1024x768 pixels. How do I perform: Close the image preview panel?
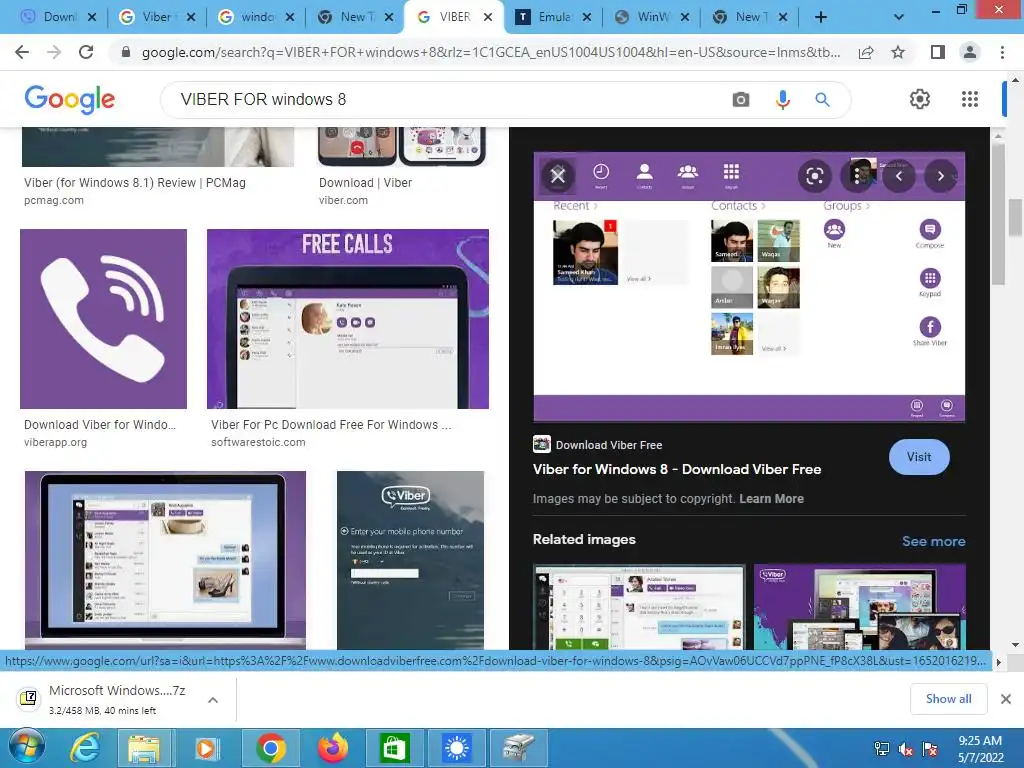[x=557, y=175]
